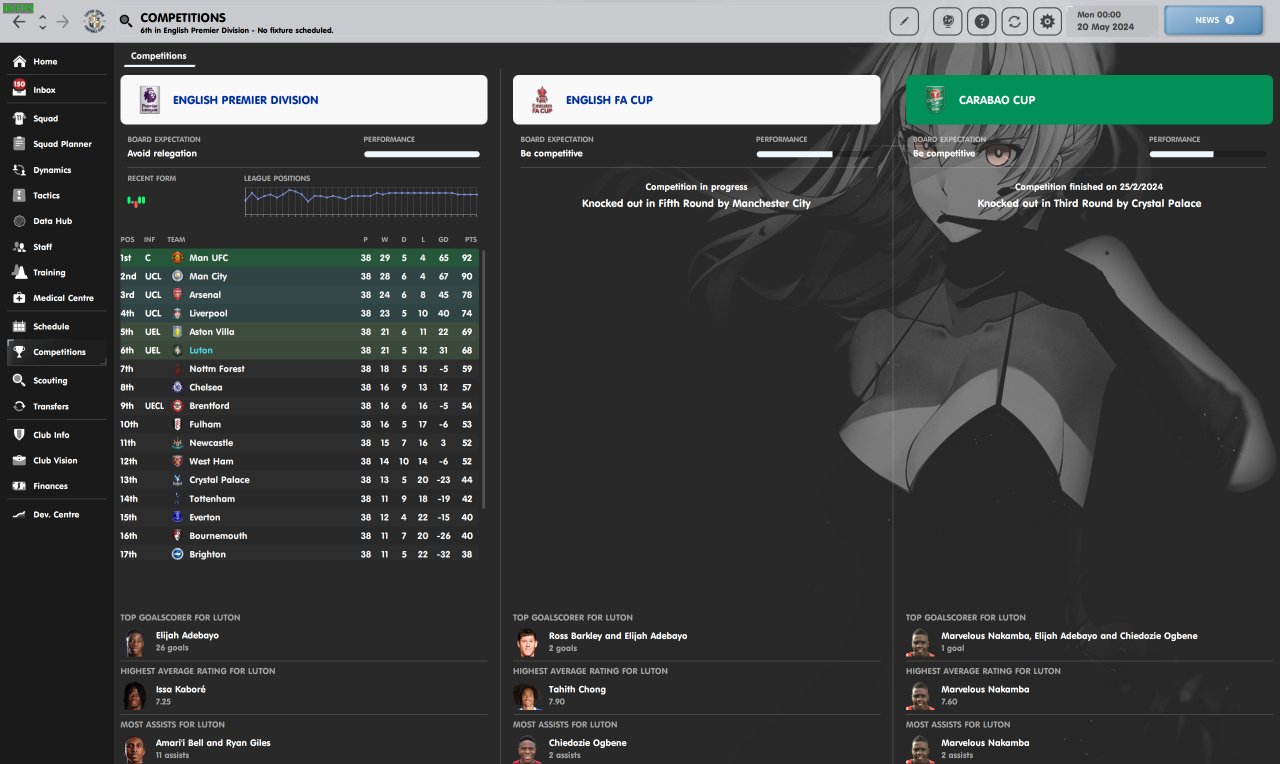The width and height of the screenshot is (1280, 764).
Task: Open the Luton club badge menu
Action: [x=95, y=21]
